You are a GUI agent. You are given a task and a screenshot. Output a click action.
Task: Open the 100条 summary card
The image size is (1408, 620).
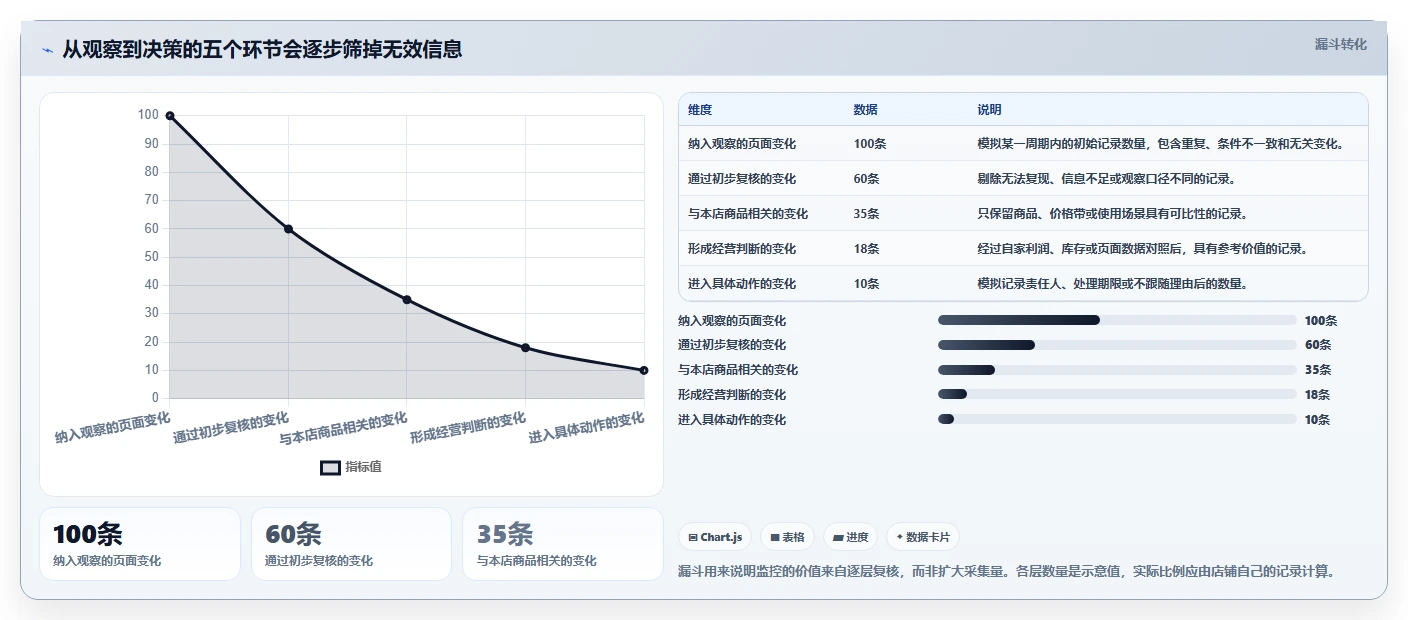pyautogui.click(x=140, y=544)
